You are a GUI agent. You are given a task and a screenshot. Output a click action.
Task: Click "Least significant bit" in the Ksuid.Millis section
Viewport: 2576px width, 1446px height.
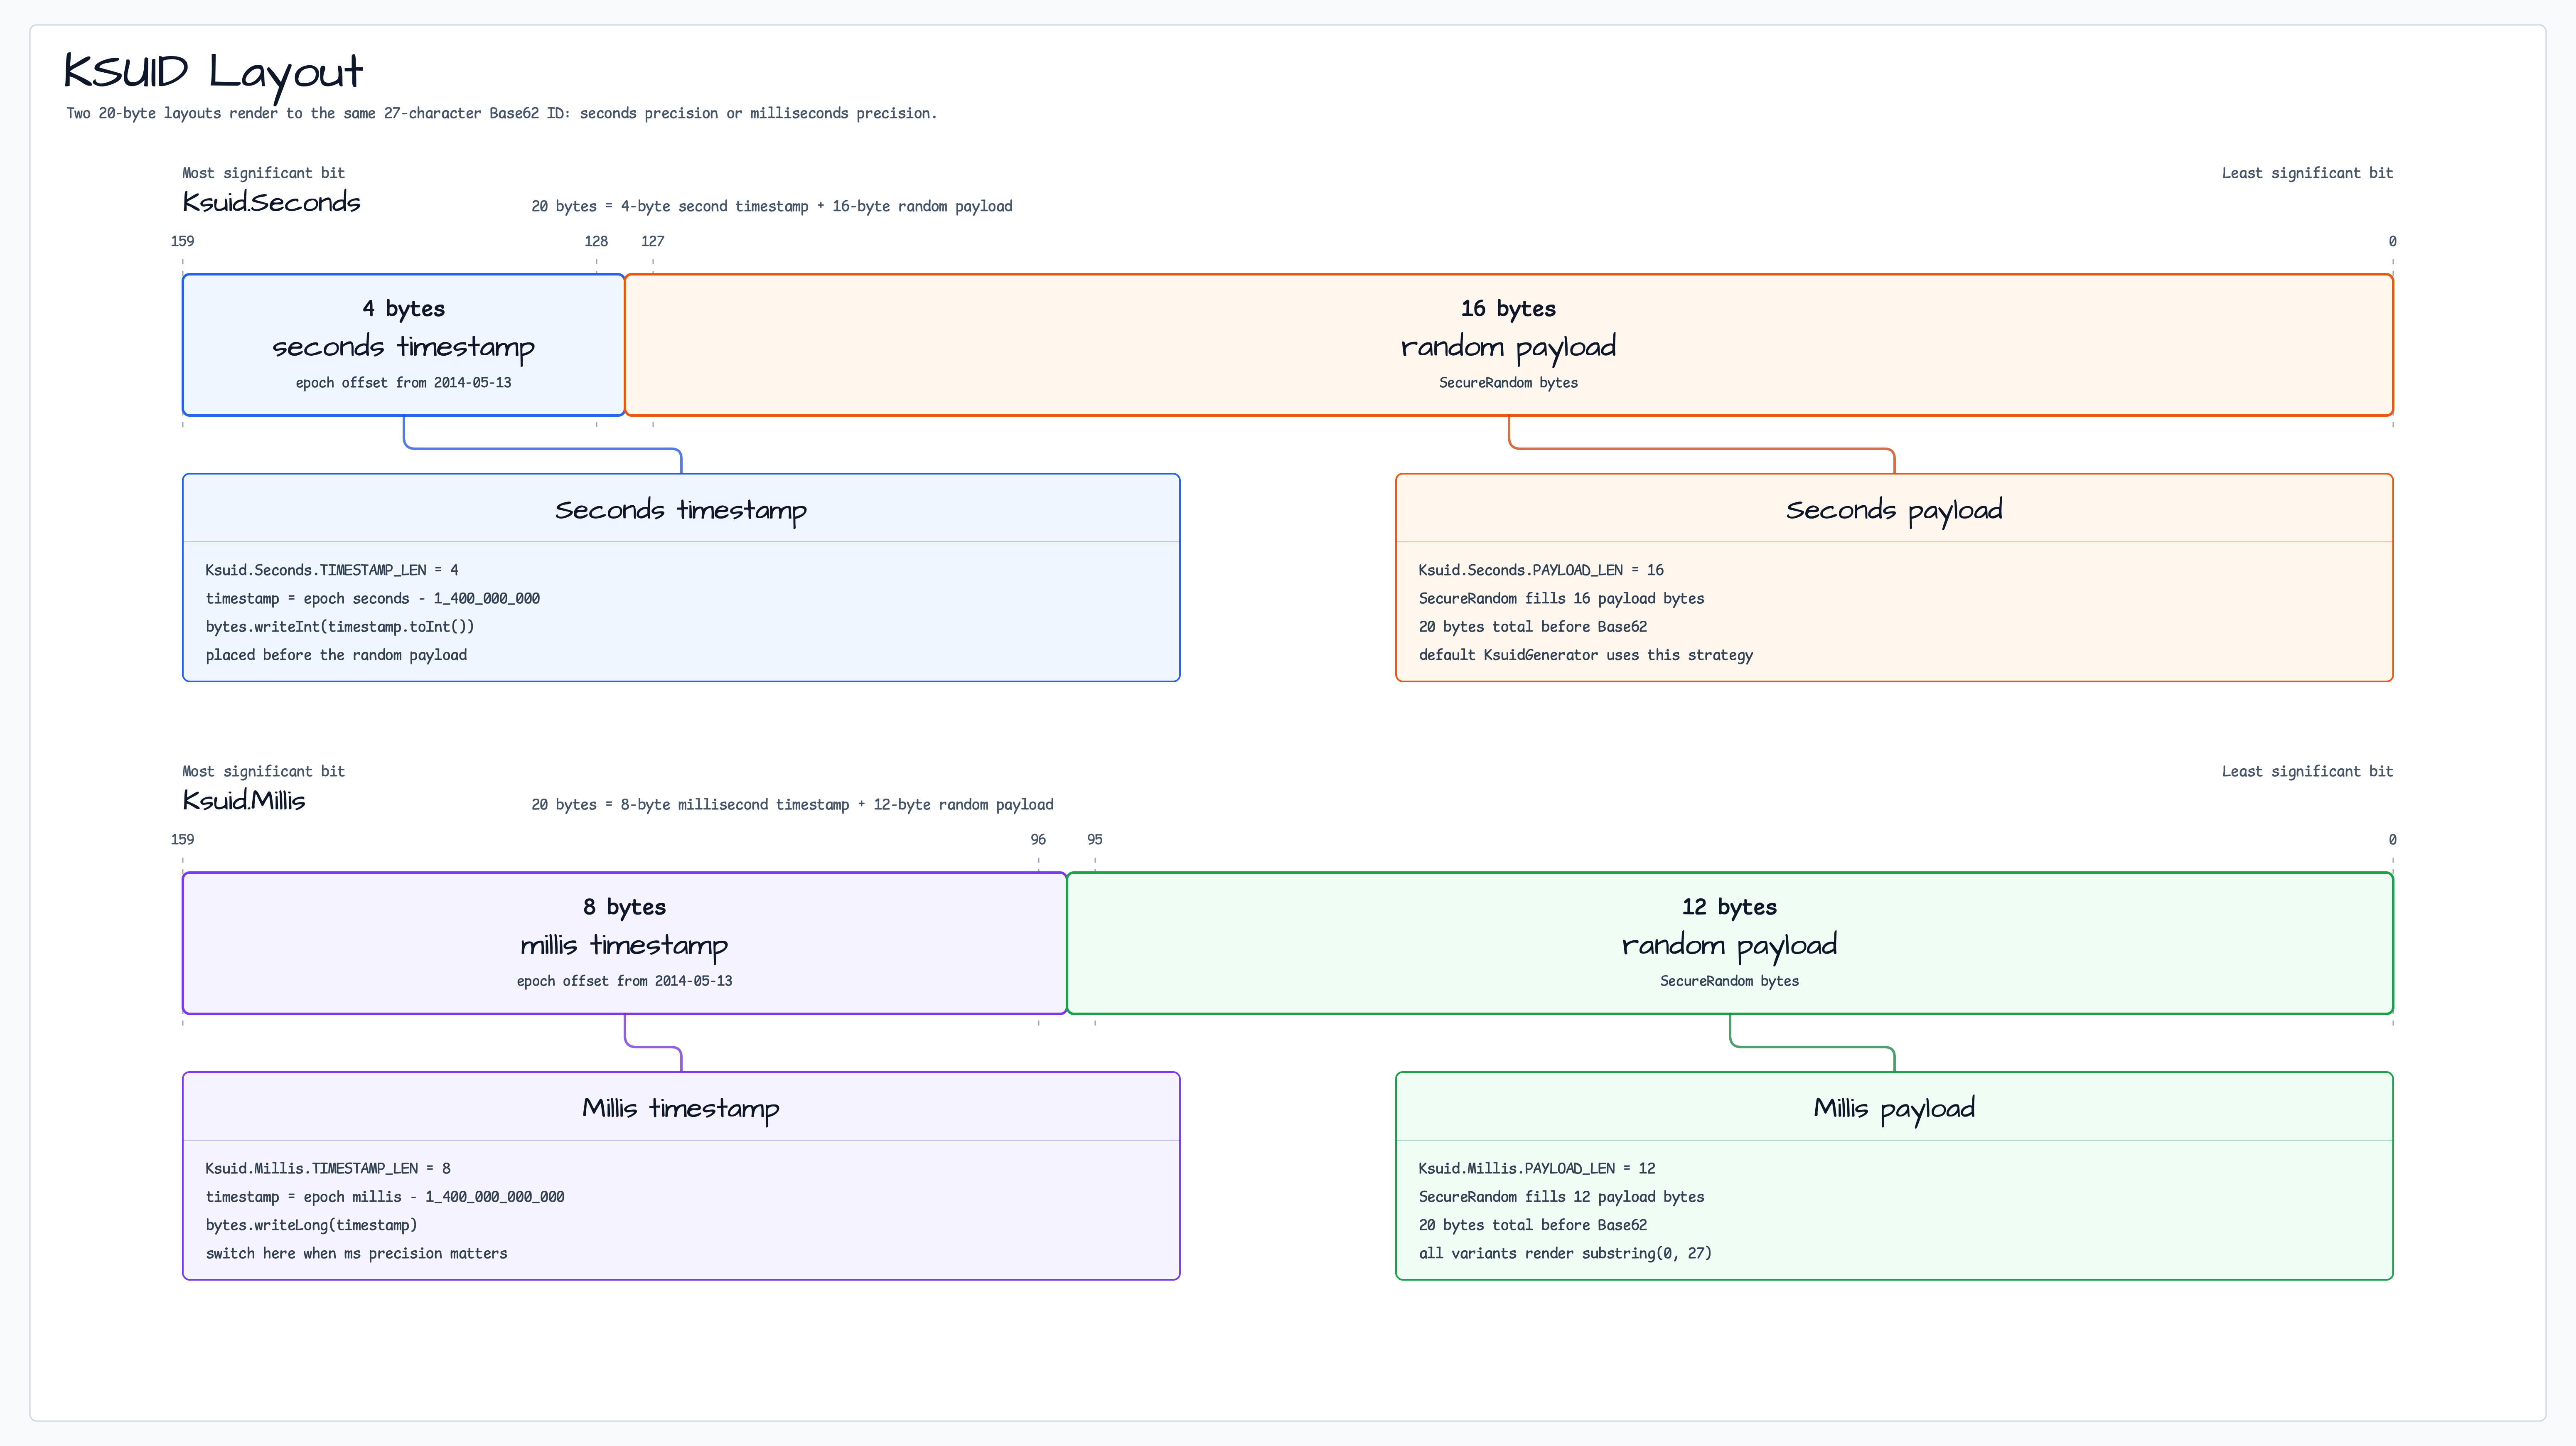pos(2307,771)
